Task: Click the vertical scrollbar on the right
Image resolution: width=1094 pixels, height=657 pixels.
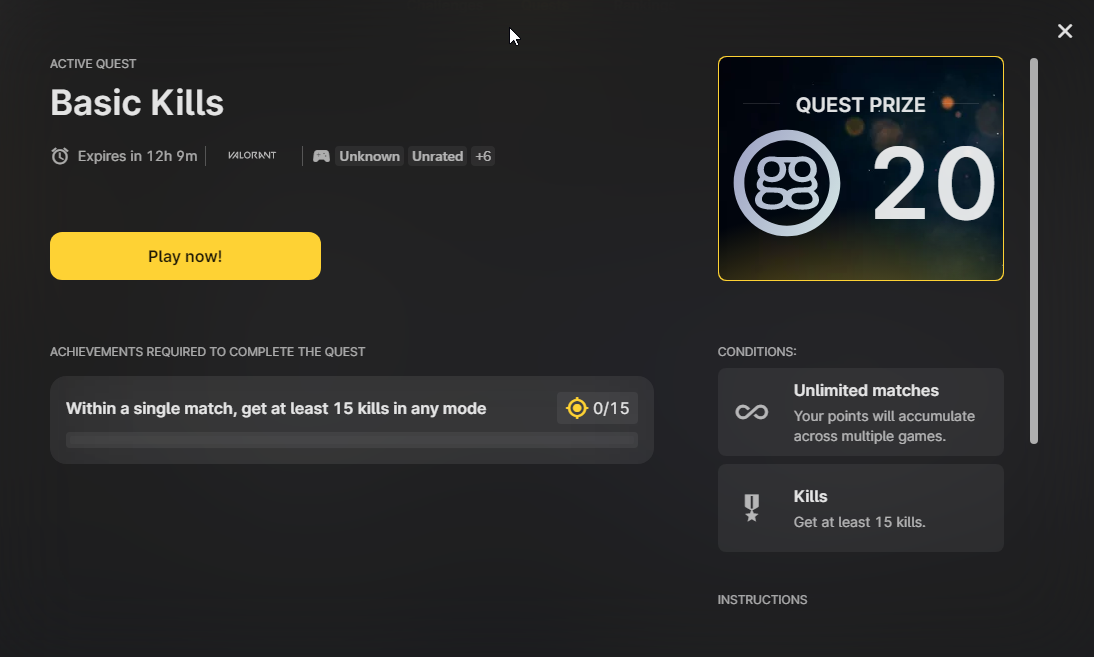Action: pyautogui.click(x=1034, y=250)
